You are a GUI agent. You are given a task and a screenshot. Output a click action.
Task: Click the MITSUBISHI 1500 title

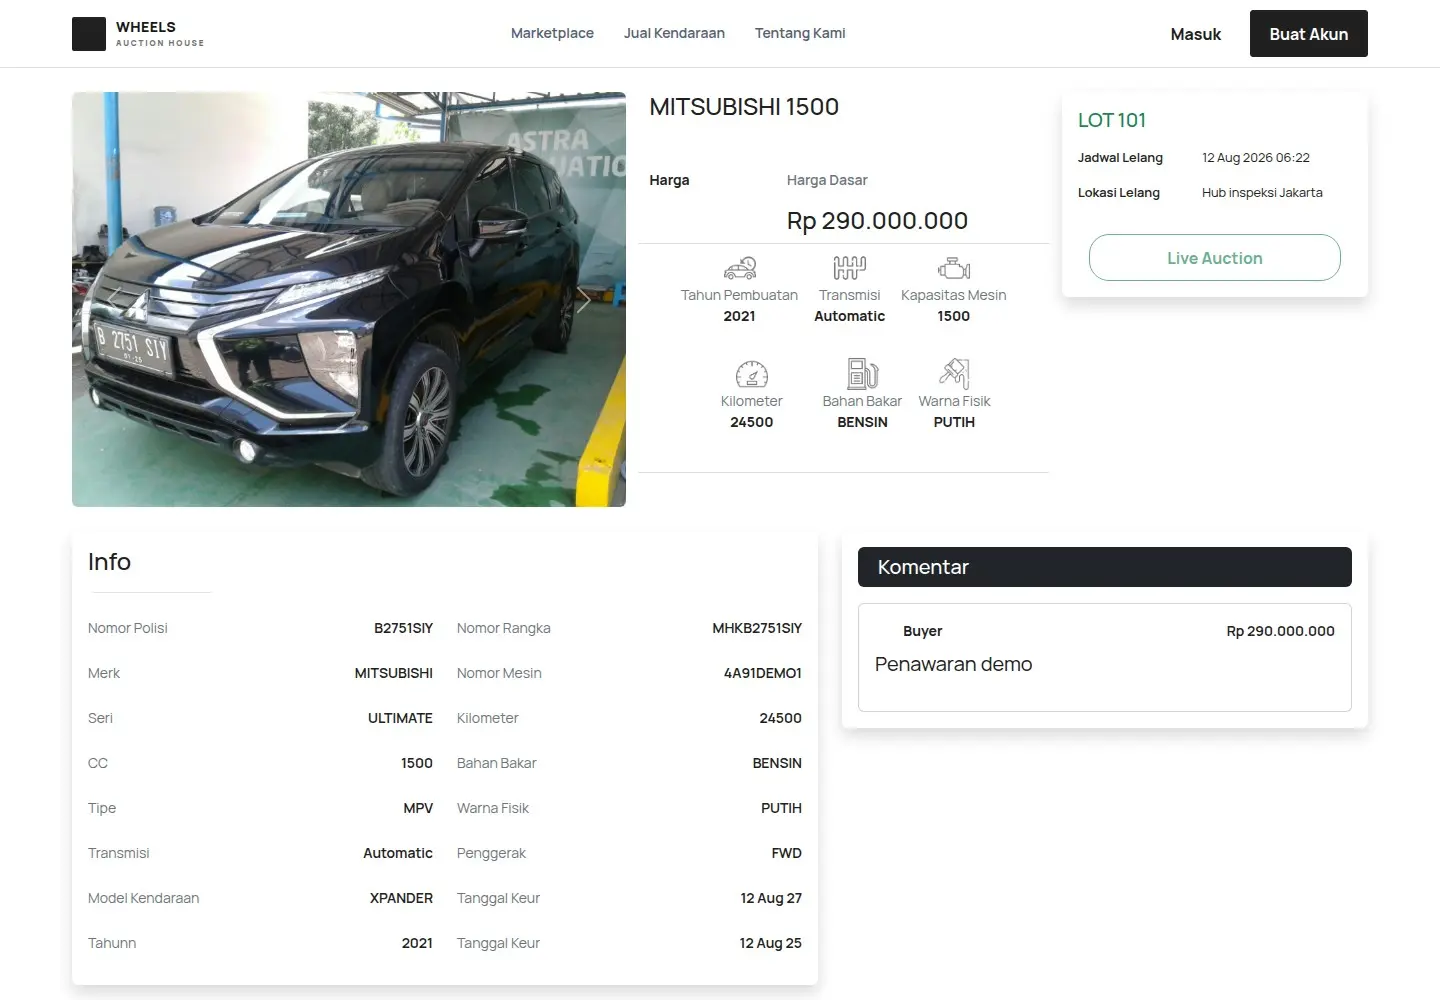(x=744, y=107)
